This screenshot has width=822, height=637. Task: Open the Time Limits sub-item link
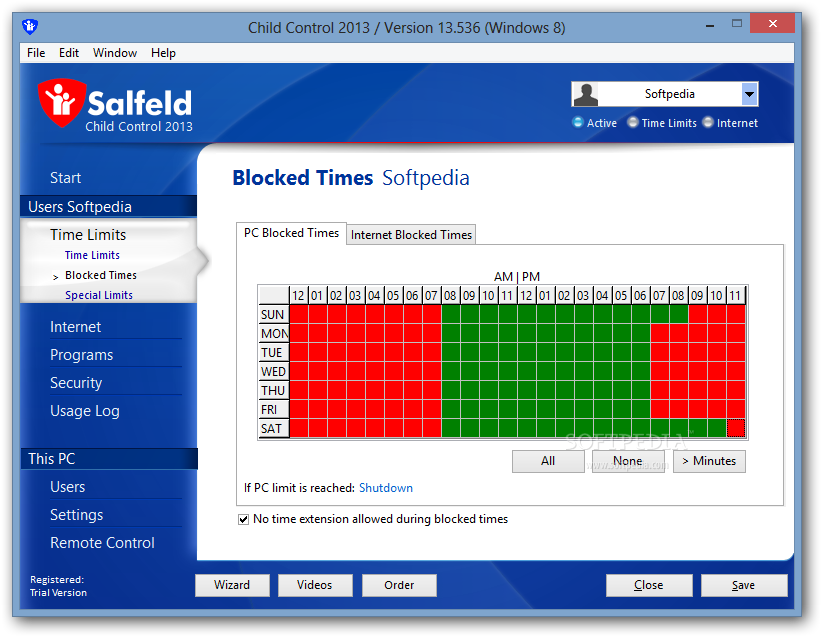[x=92, y=255]
